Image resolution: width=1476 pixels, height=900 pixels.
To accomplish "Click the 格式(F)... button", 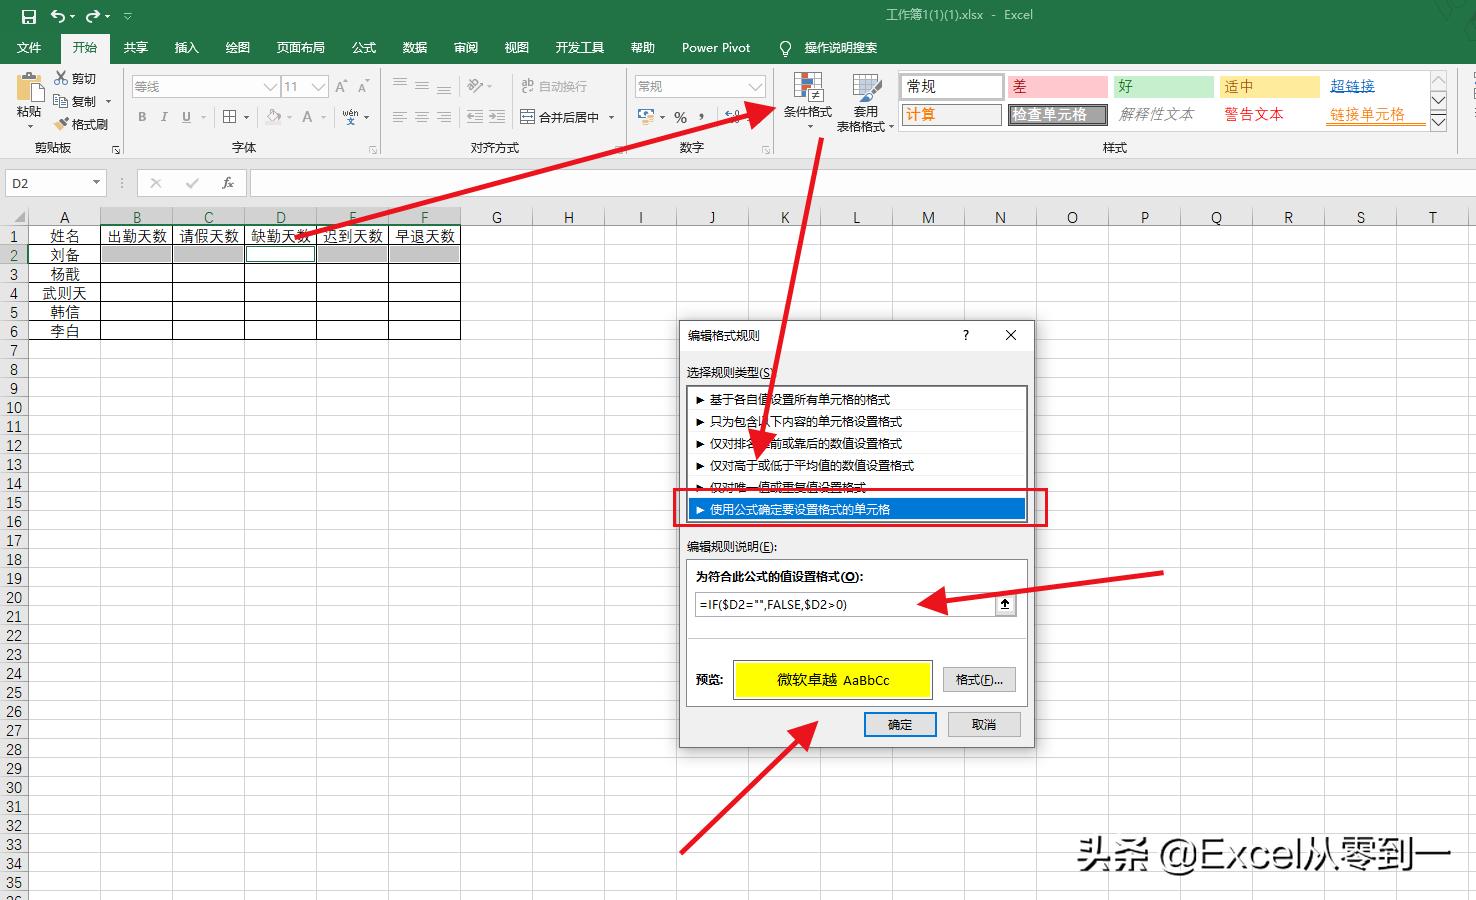I will (979, 680).
